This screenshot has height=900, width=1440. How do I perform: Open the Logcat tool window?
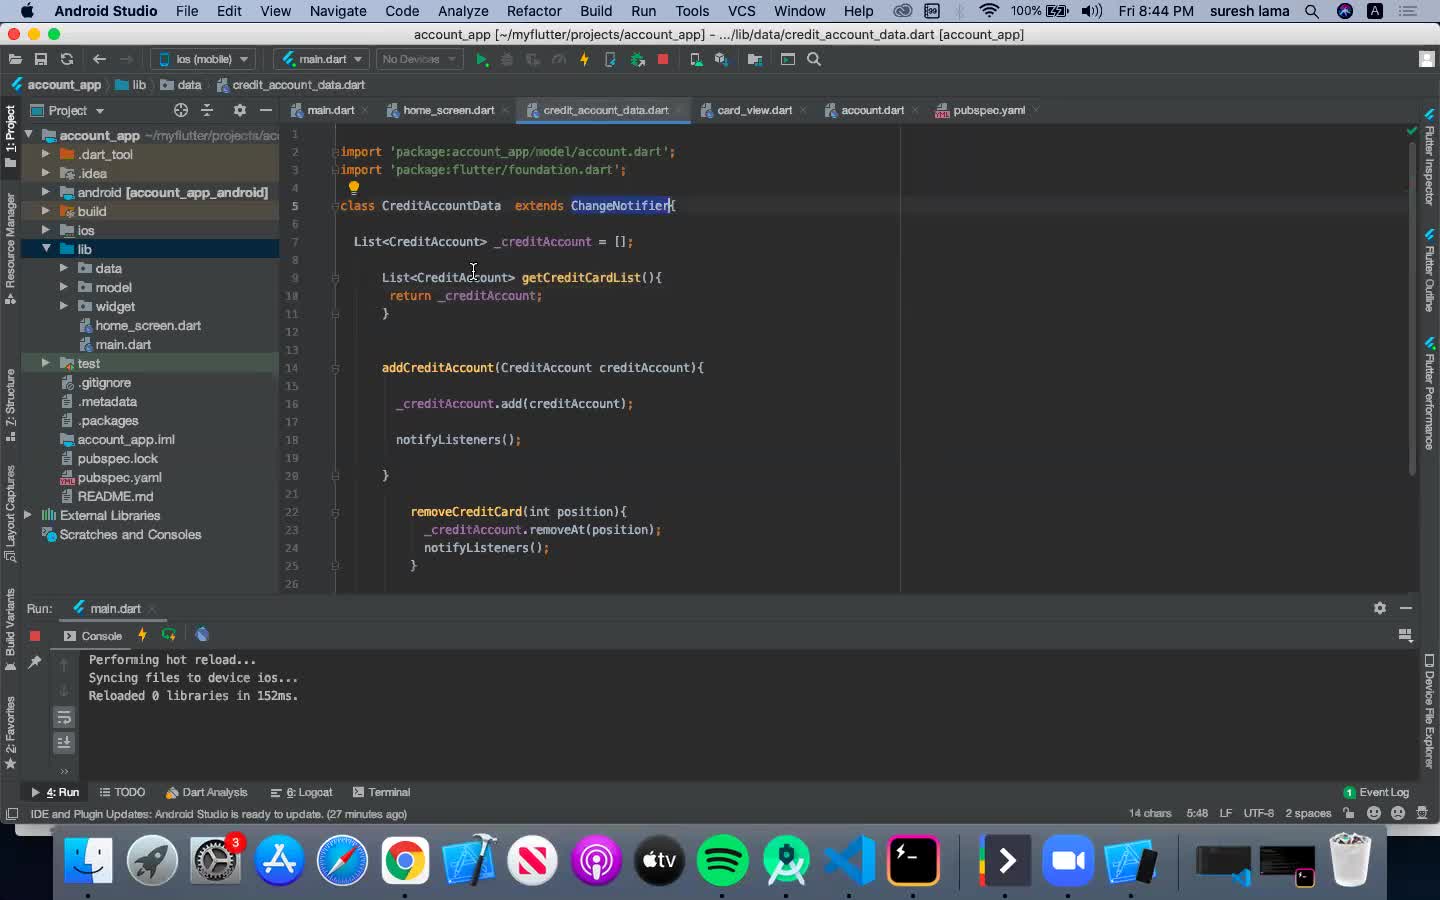pyautogui.click(x=301, y=792)
